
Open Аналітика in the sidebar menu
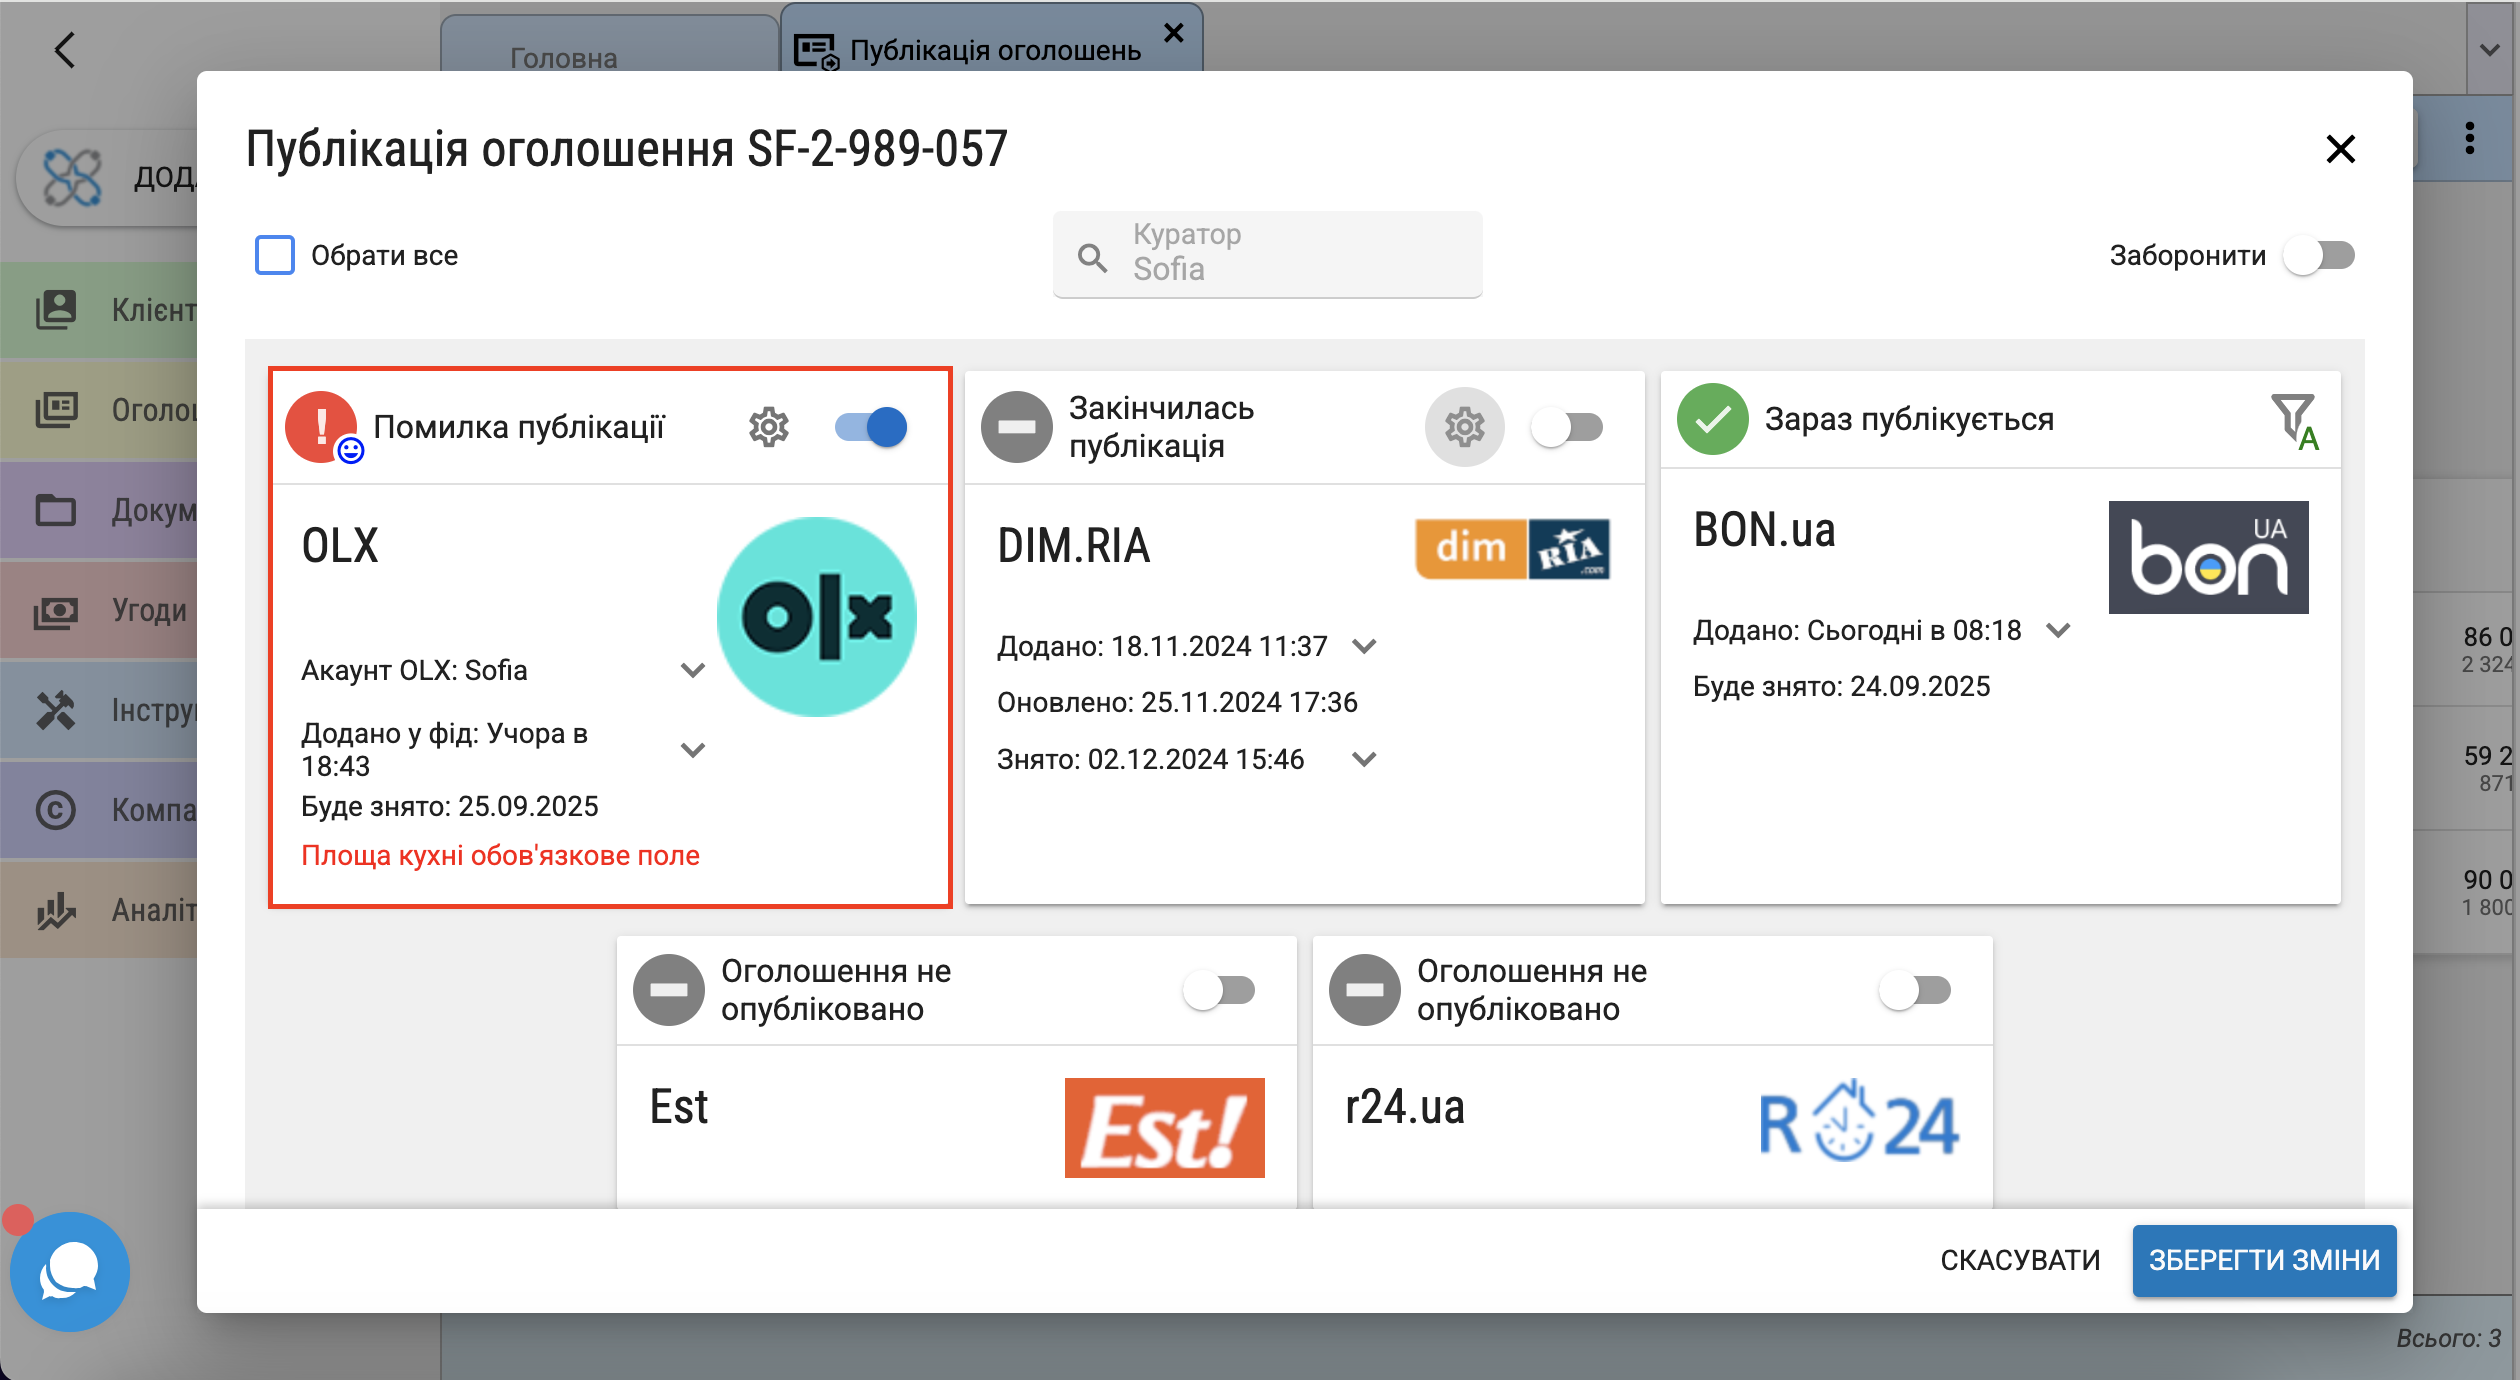[x=100, y=910]
